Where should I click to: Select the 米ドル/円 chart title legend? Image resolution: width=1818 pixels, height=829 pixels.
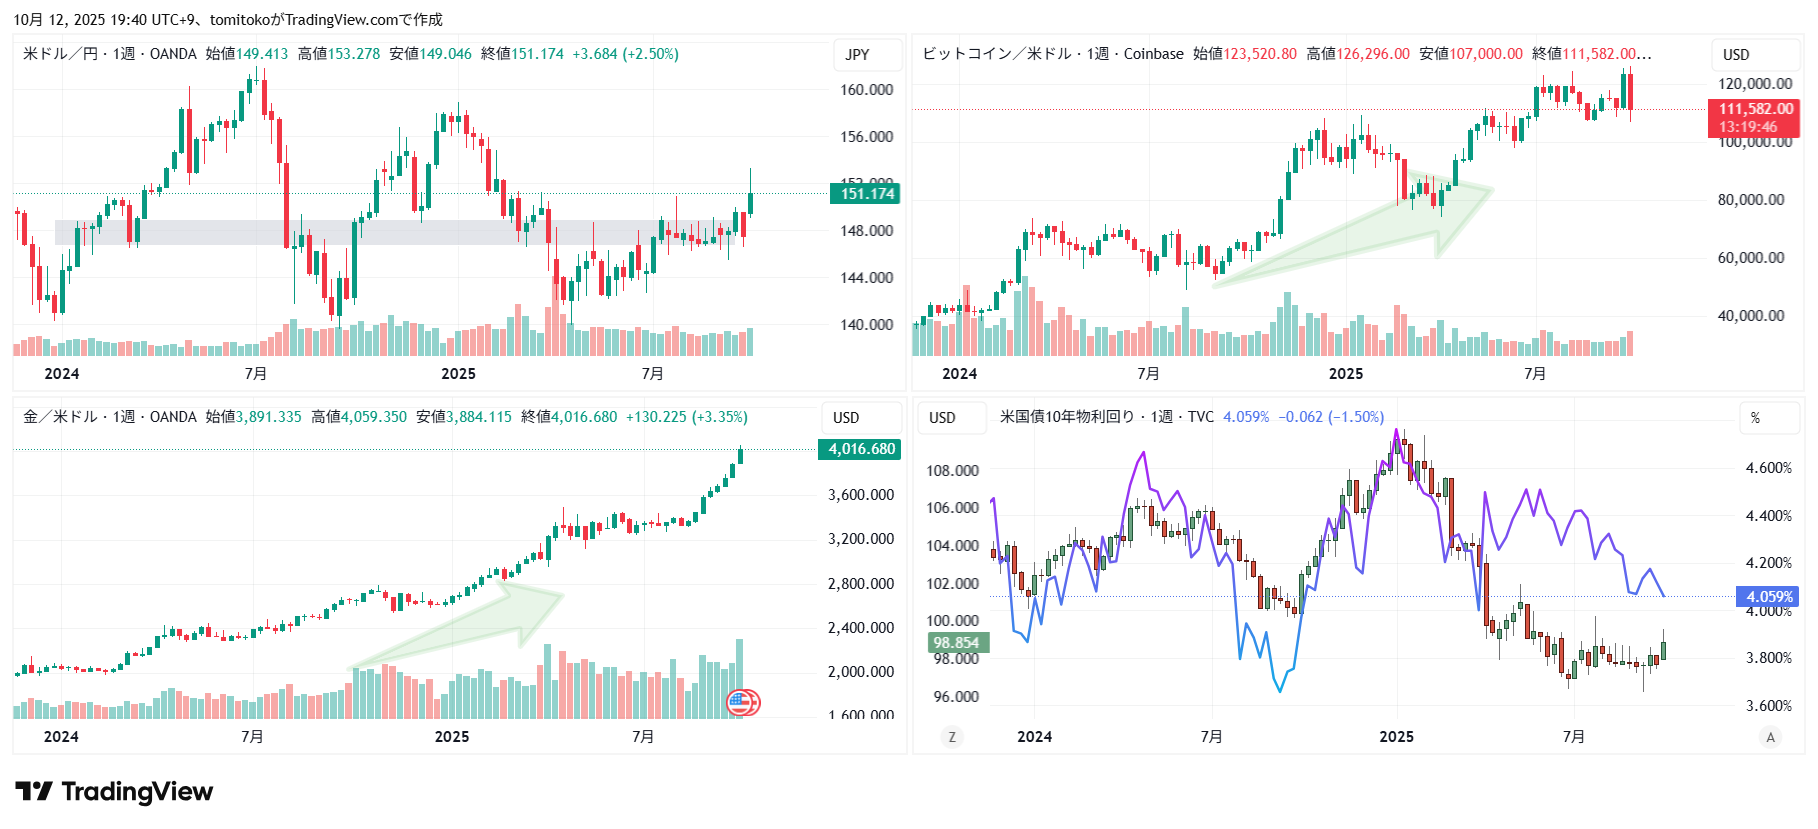click(x=60, y=54)
